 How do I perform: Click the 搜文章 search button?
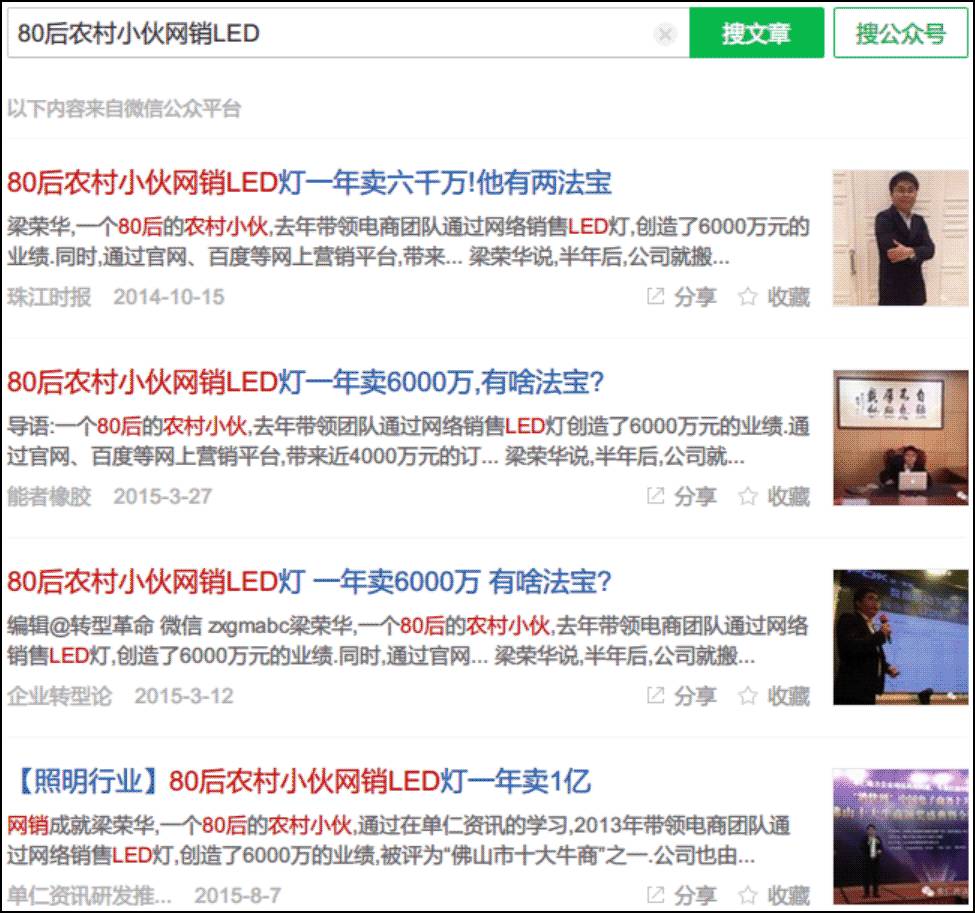pos(757,32)
